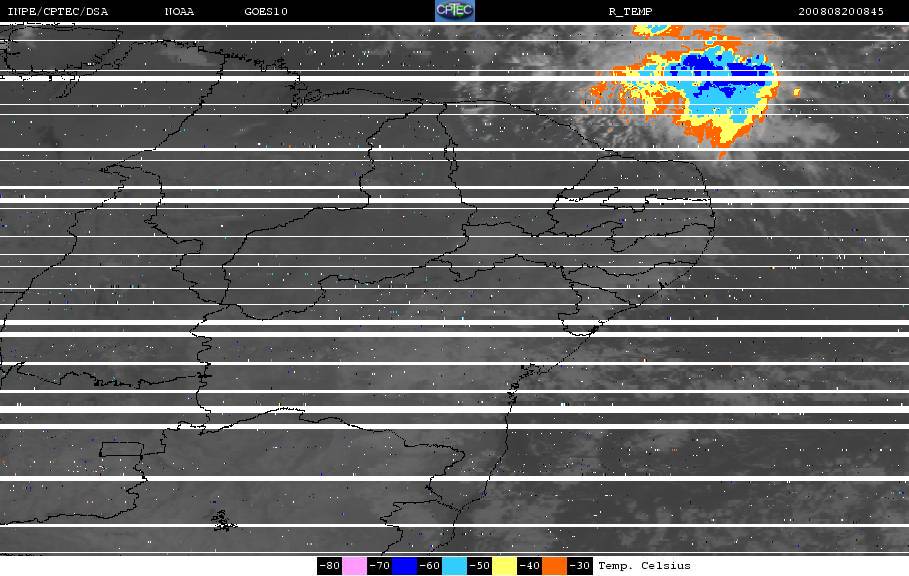909x576 pixels.
Task: Click the NOAA label in the header
Action: 179,11
